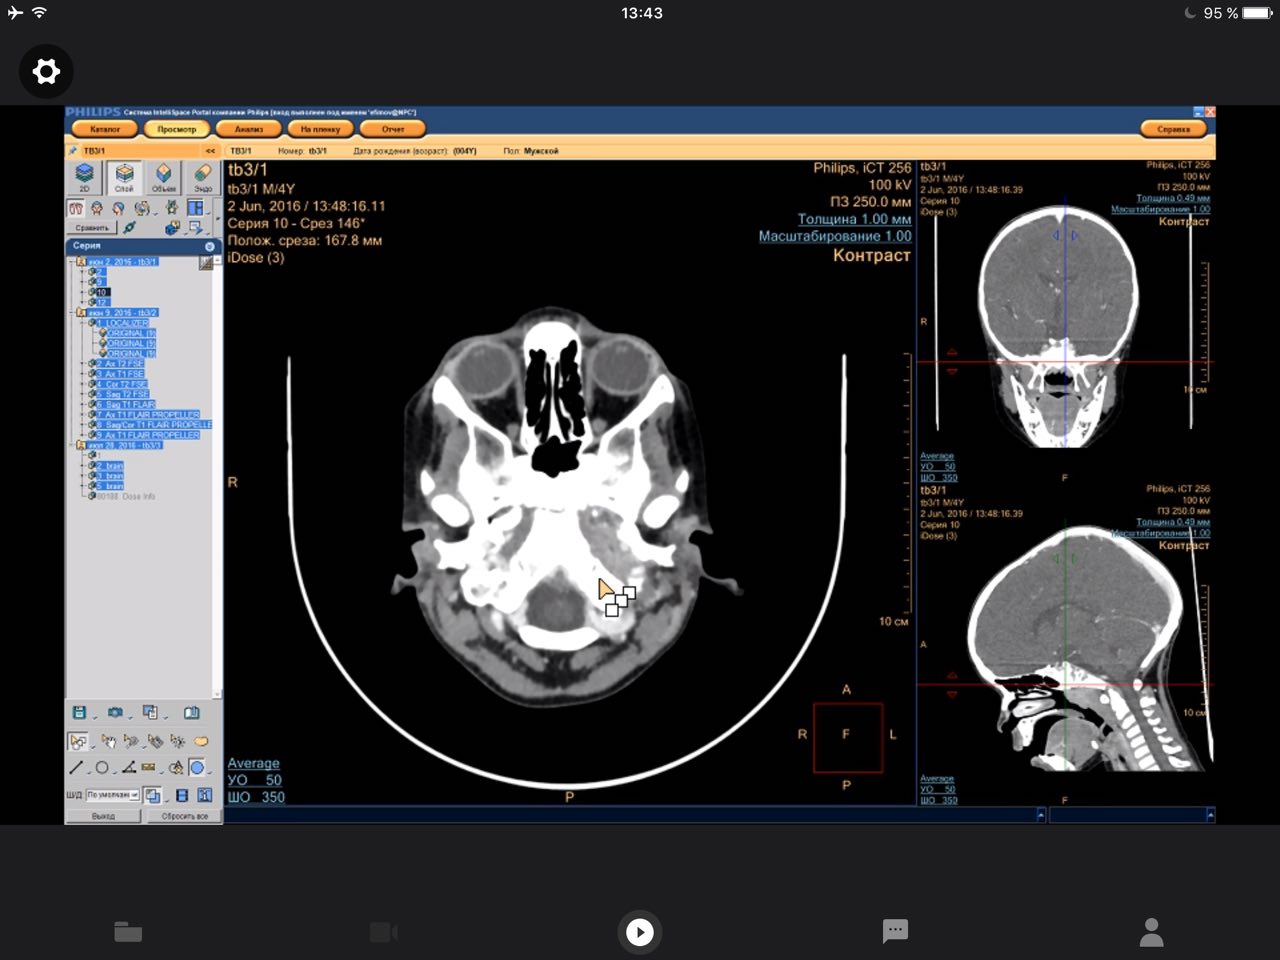Select the circle outline ROI tool
The image size is (1280, 960).
102,767
